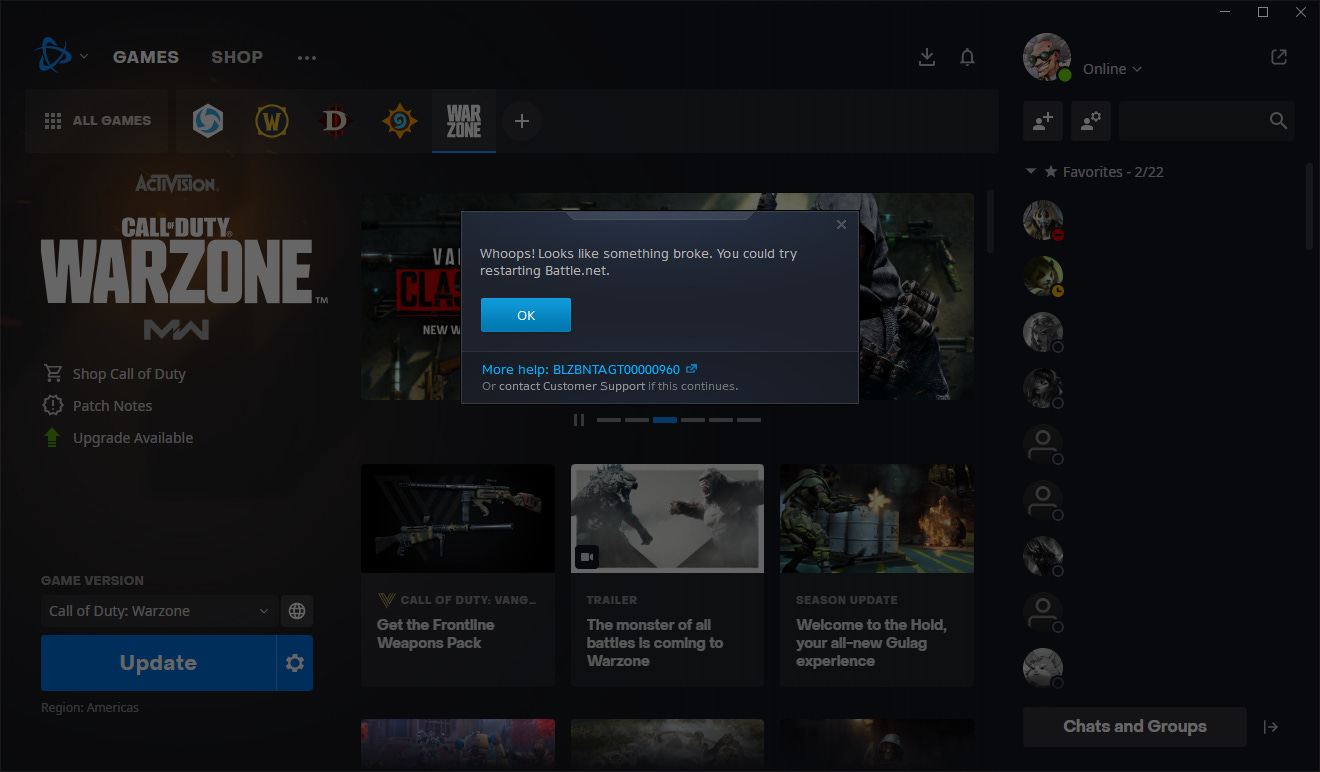This screenshot has width=1320, height=772.
Task: Open More help BLZBNTAGT00000960 link
Action: click(x=590, y=369)
